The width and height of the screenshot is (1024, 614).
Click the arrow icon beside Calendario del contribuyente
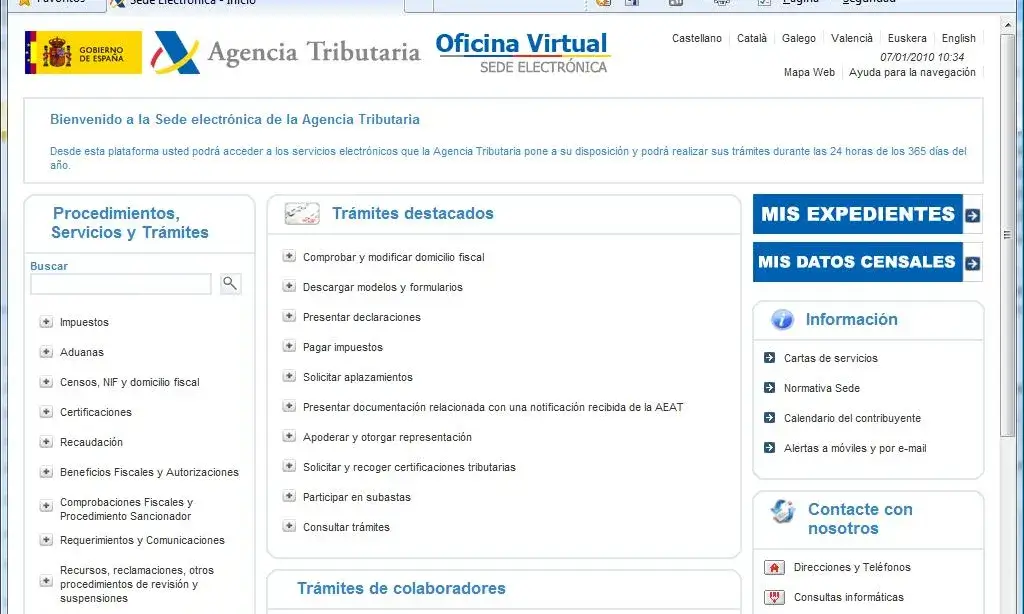[x=769, y=417]
